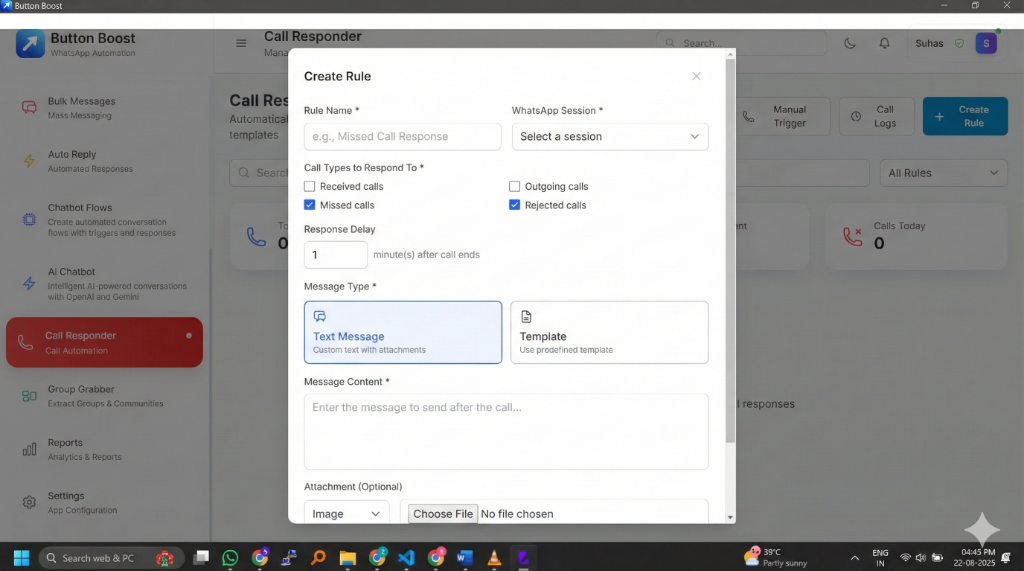Open VLC media player from taskbar
Image resolution: width=1024 pixels, height=571 pixels.
(x=494, y=558)
